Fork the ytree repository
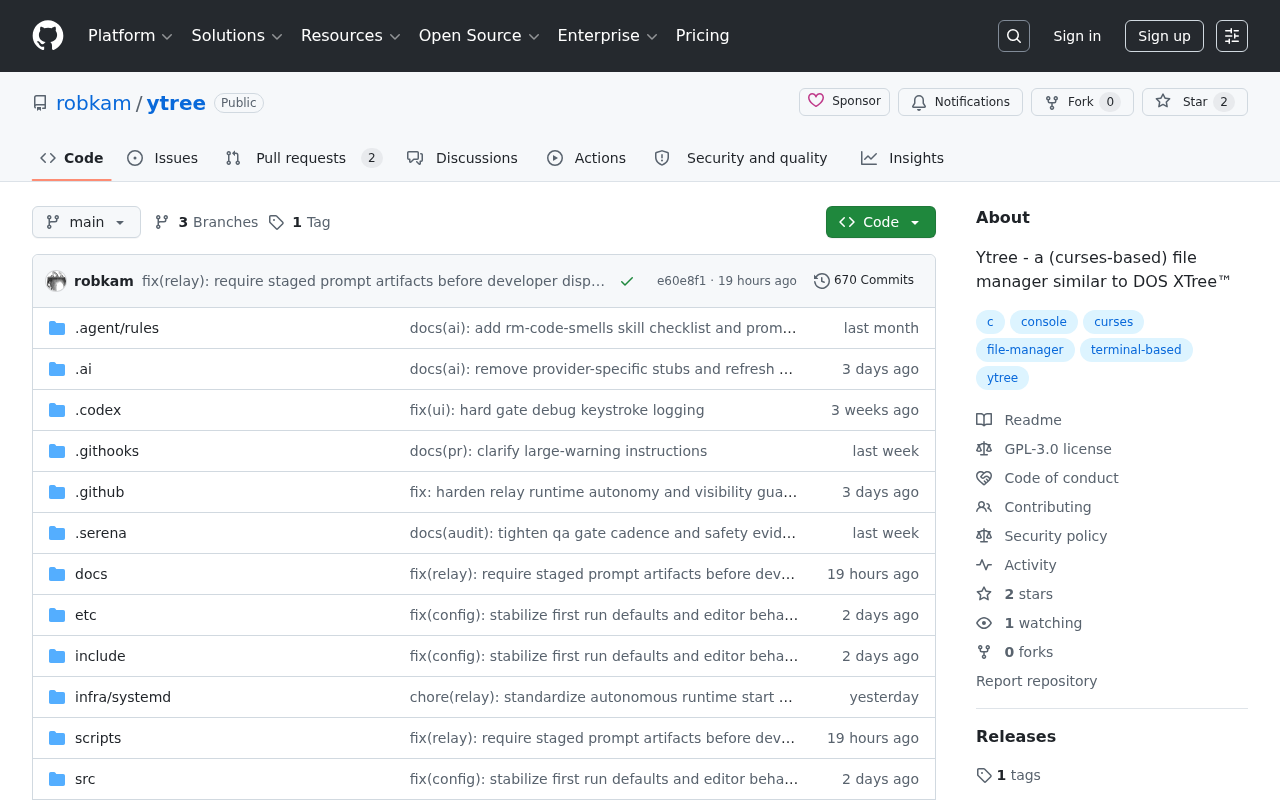The width and height of the screenshot is (1280, 800). pyautogui.click(x=1082, y=102)
